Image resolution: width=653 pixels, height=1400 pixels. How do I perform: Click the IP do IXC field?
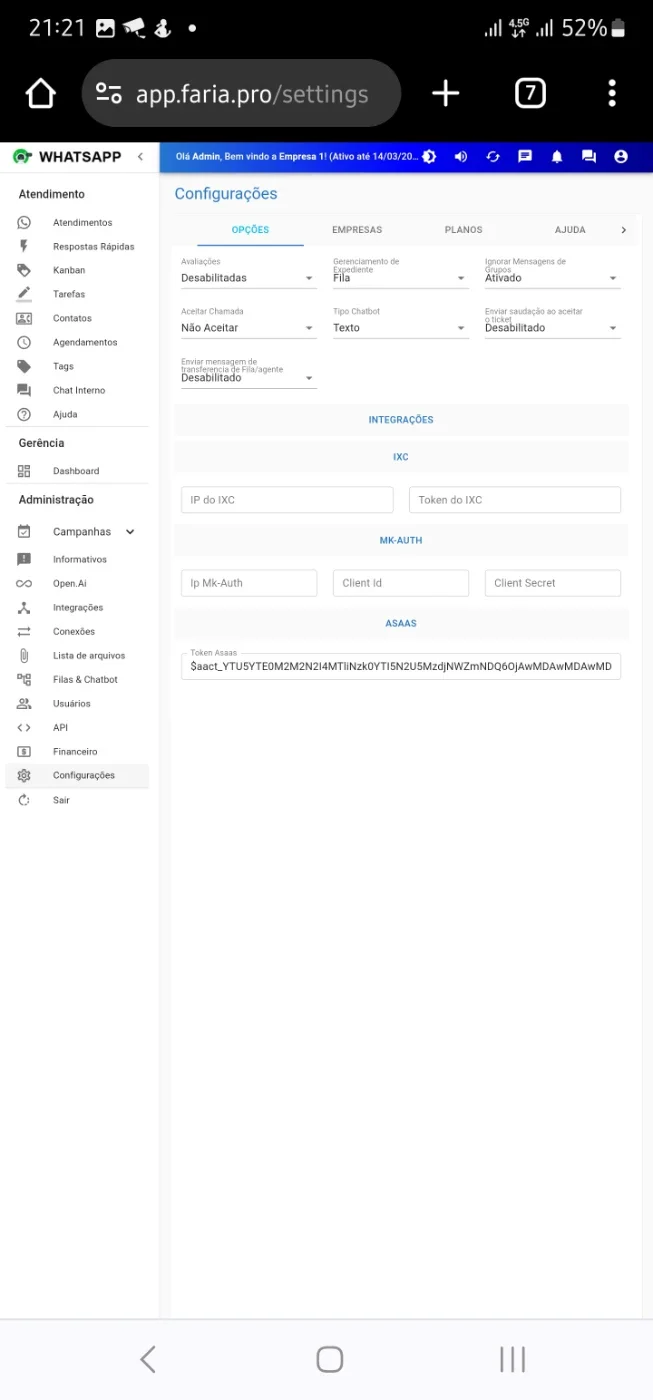[287, 500]
